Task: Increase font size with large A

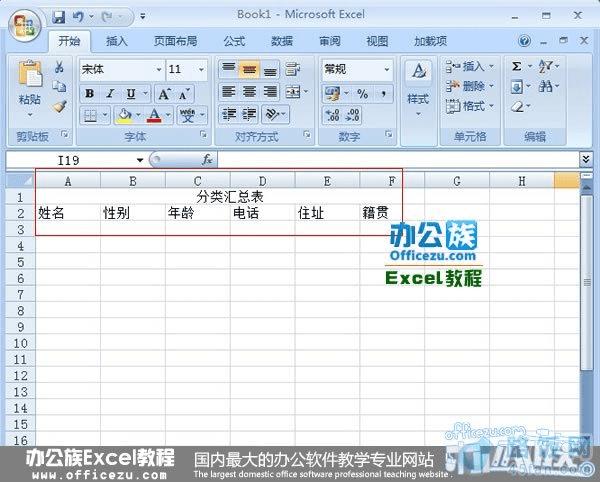Action: pyautogui.click(x=164, y=94)
